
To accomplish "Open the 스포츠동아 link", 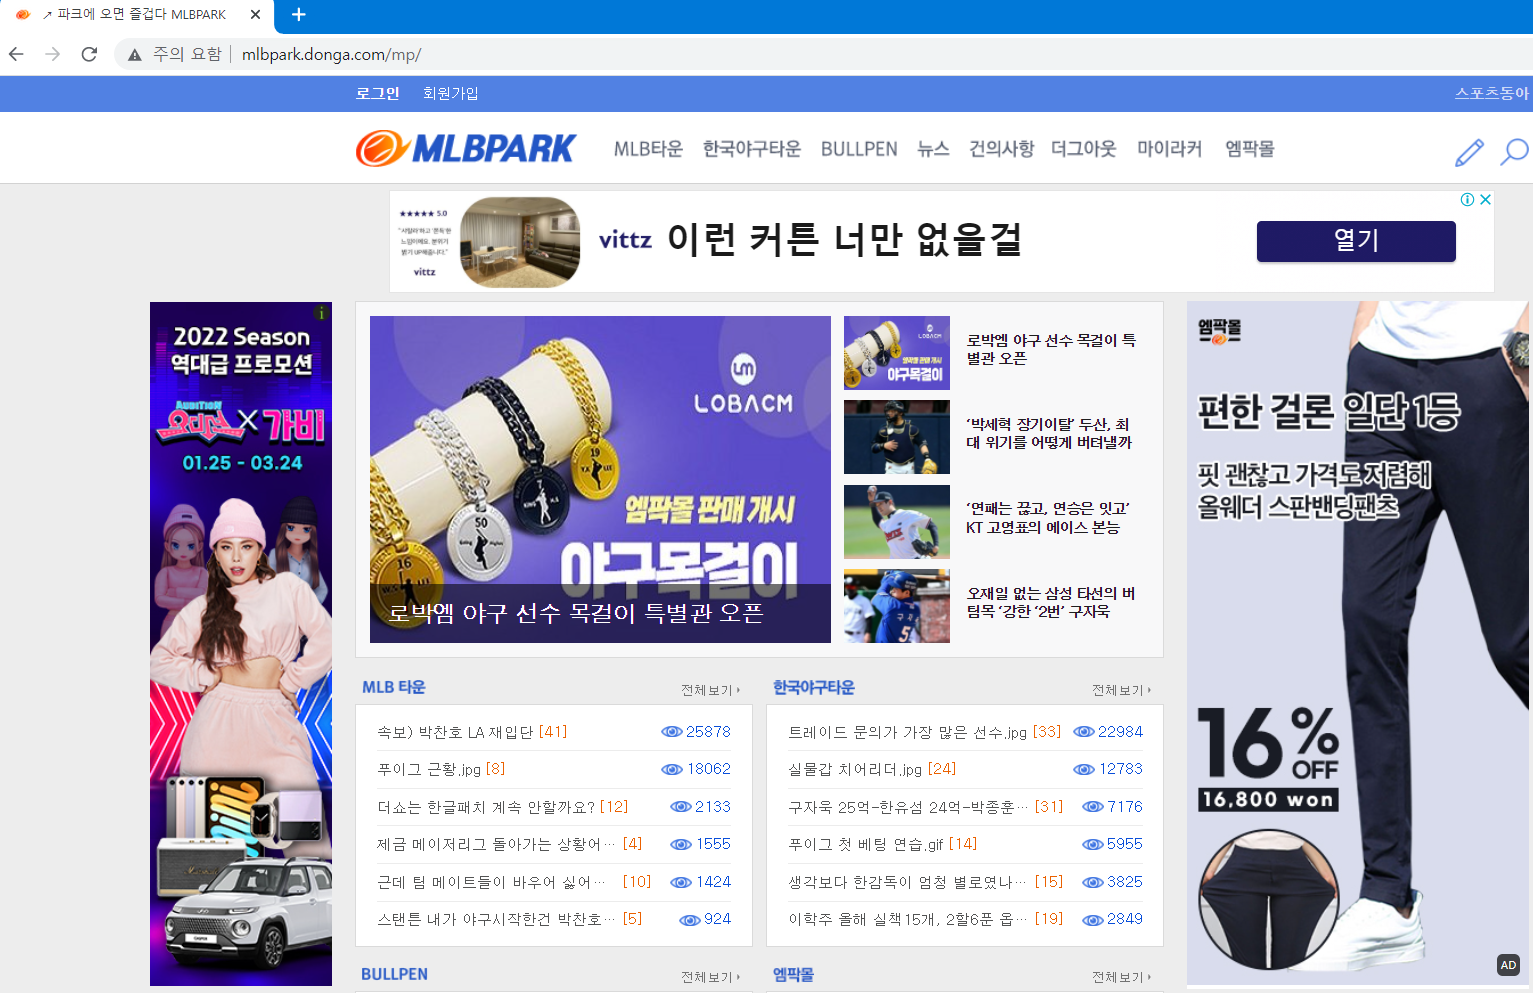I will tap(1492, 93).
